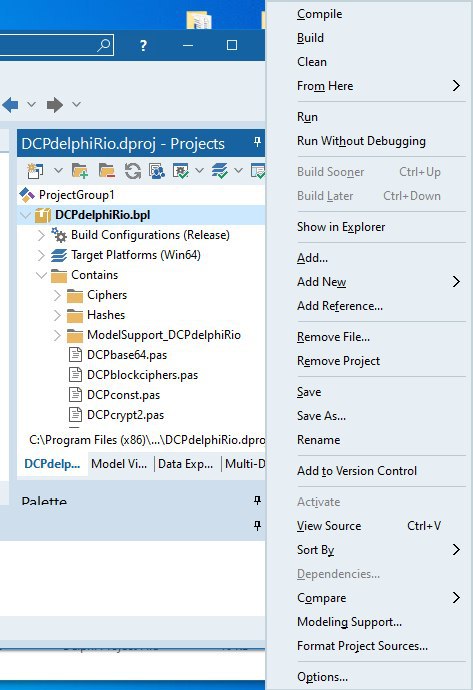Choose Format Project Sources...
The height and width of the screenshot is (690, 473).
click(362, 646)
